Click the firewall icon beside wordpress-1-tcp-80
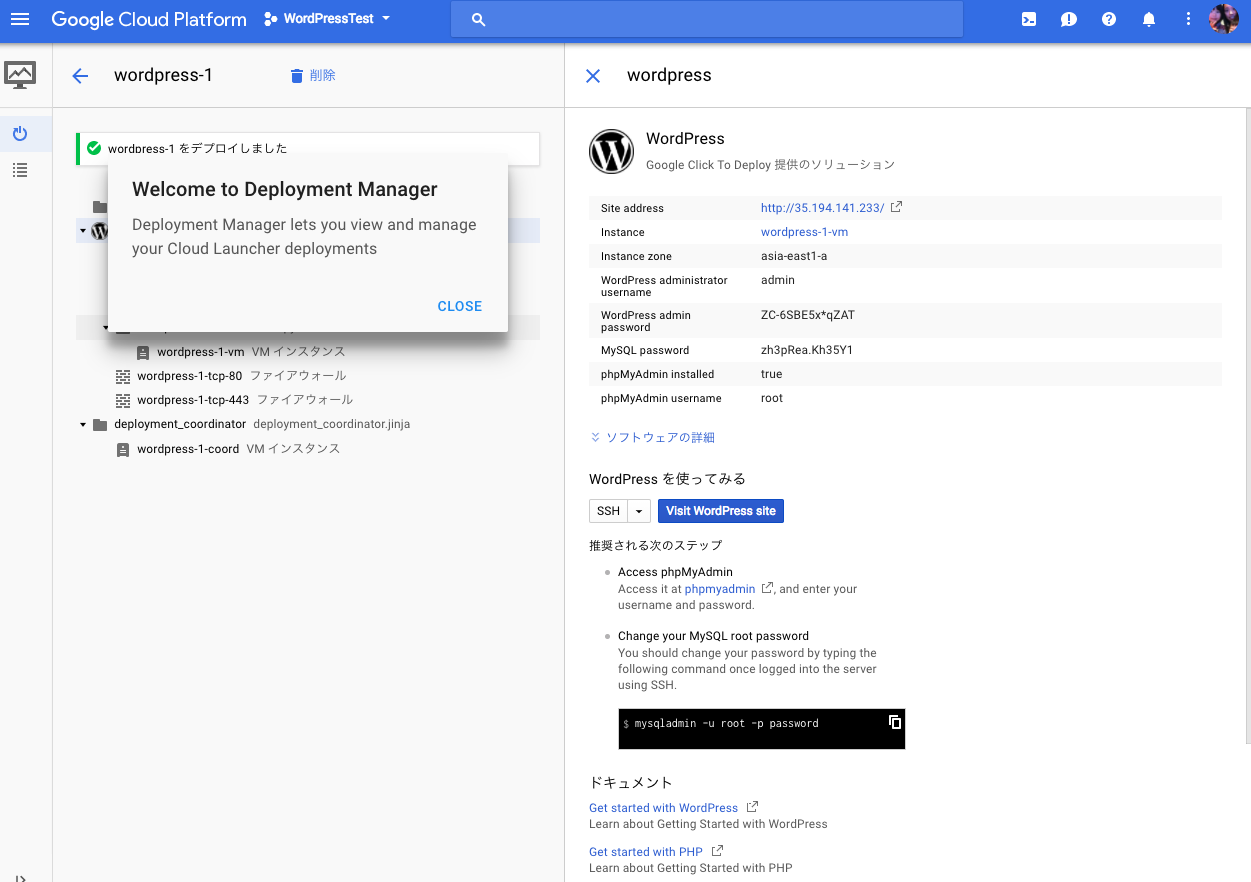Viewport: 1251px width, 882px height. coord(123,376)
